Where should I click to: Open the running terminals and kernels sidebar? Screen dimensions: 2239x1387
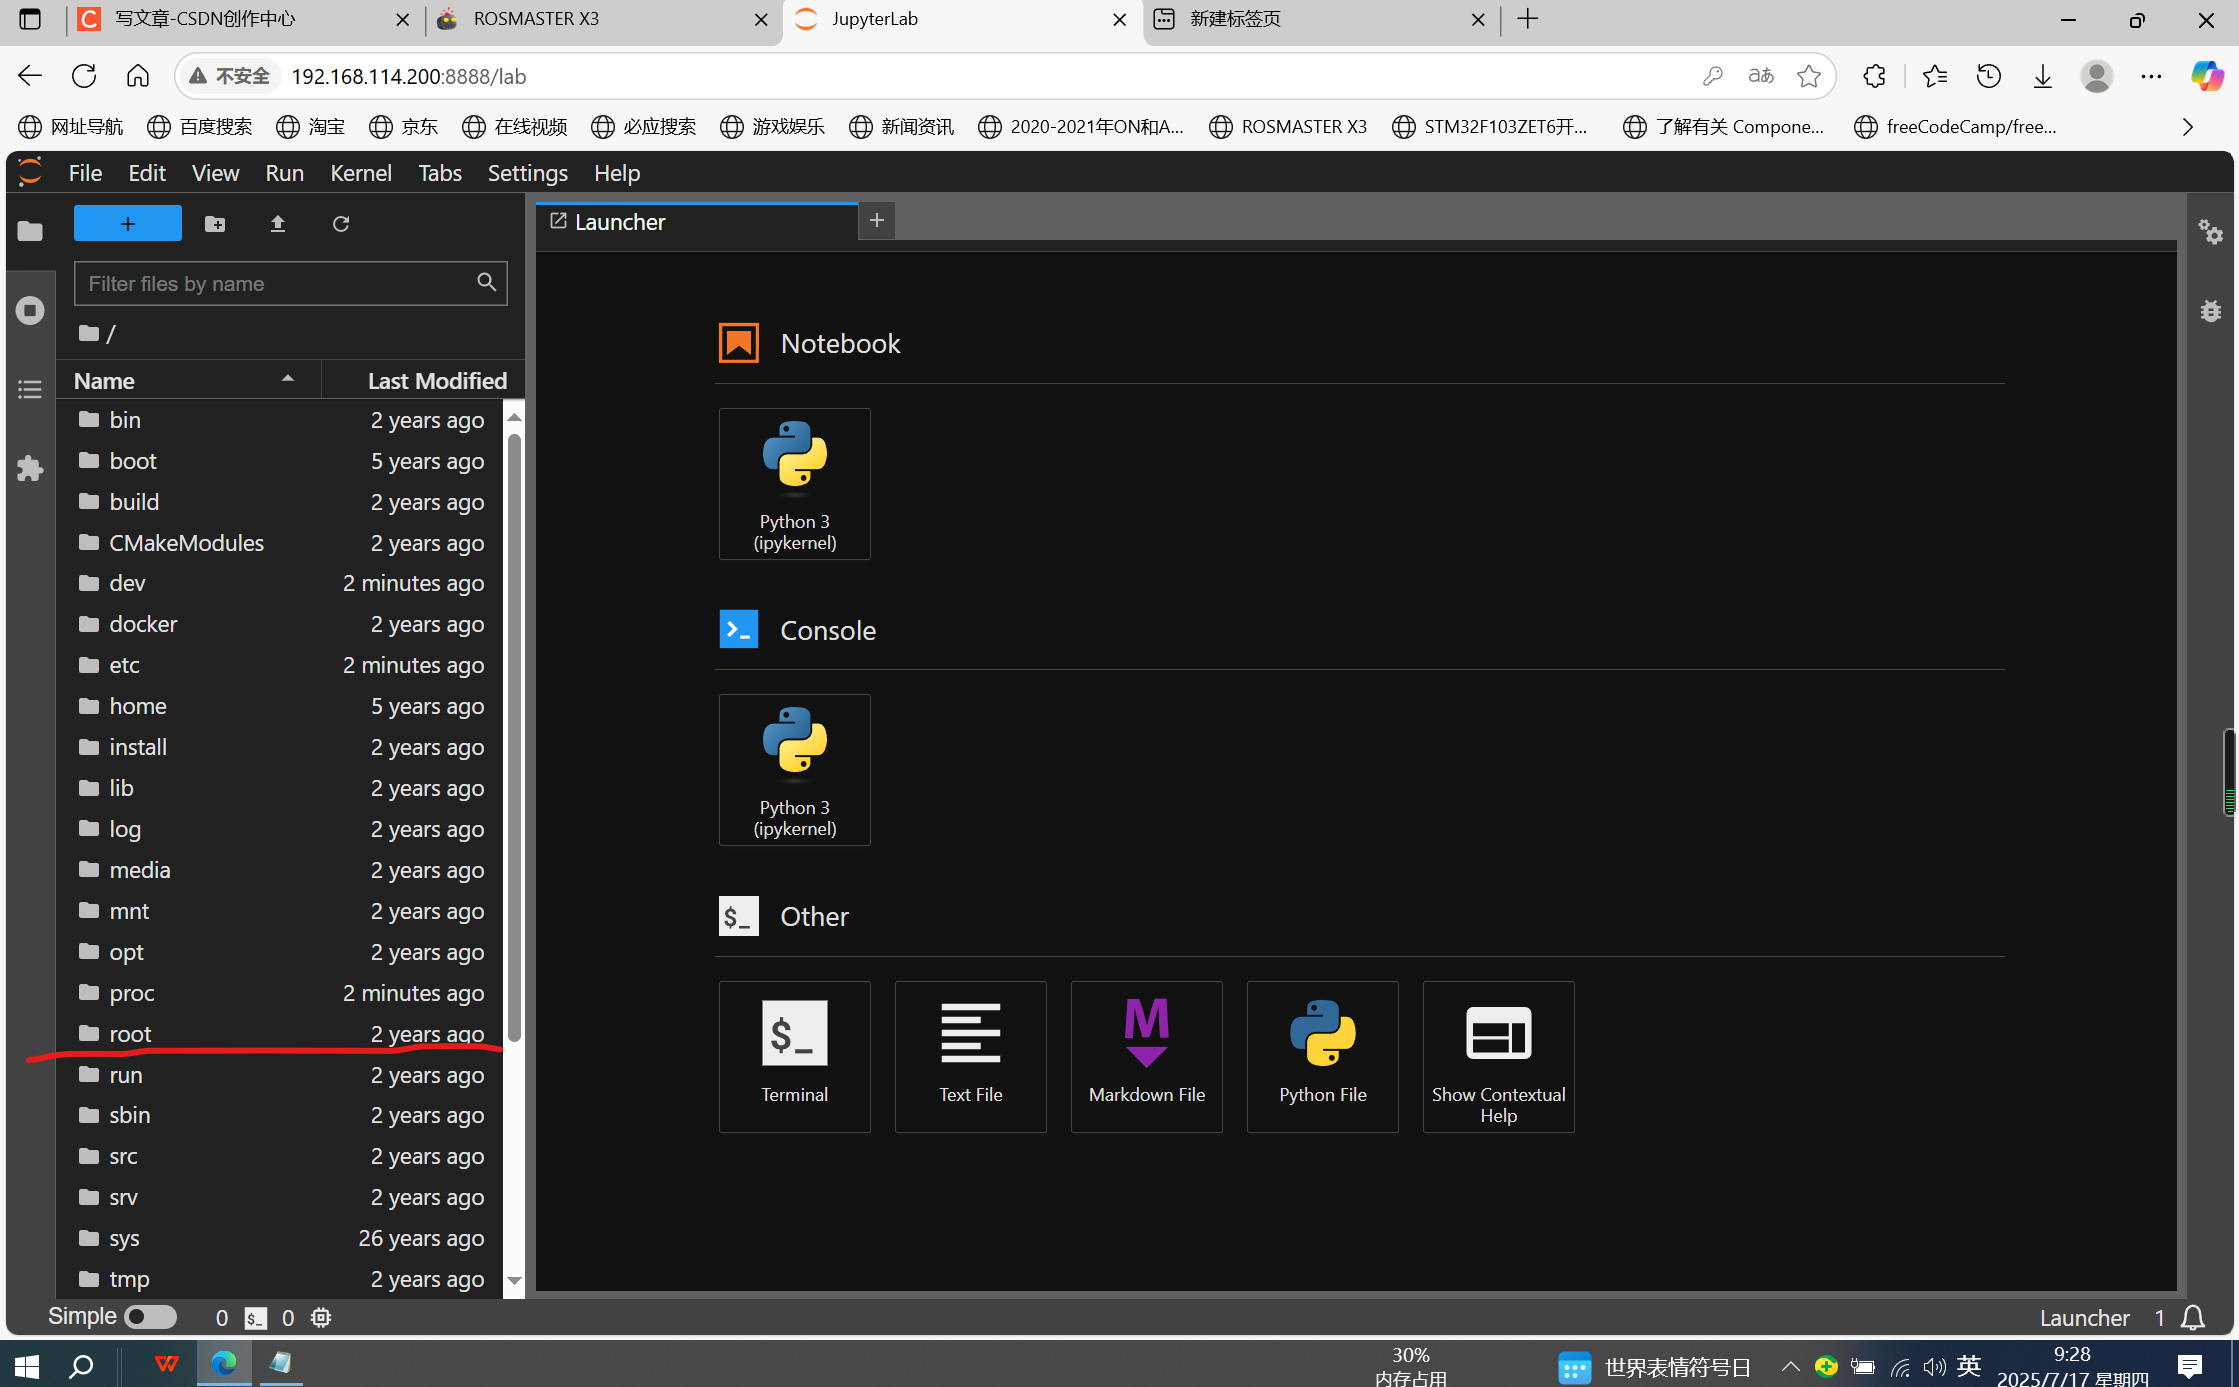[29, 310]
